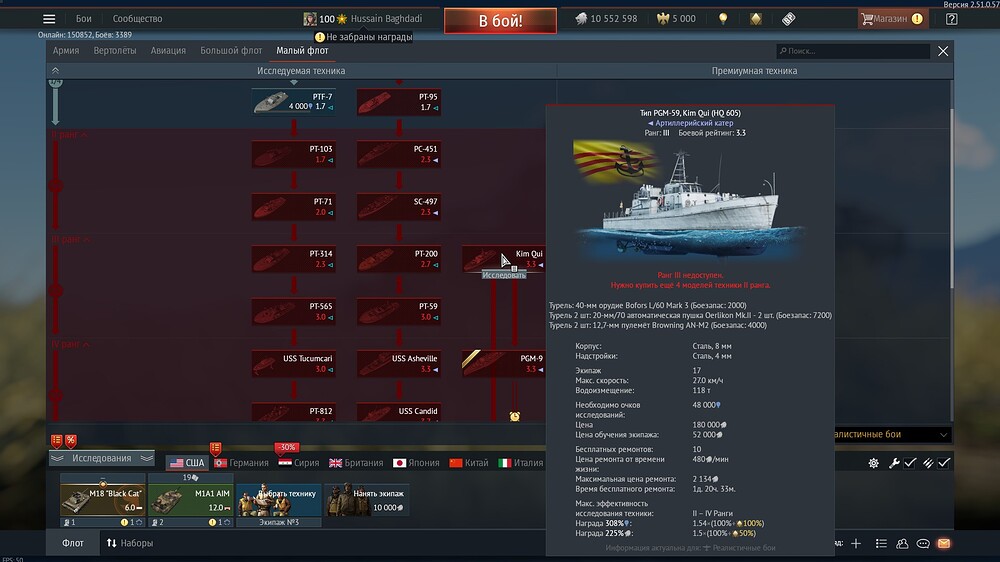Select the PT-71 boat card
The image size is (1000, 562).
(293, 207)
